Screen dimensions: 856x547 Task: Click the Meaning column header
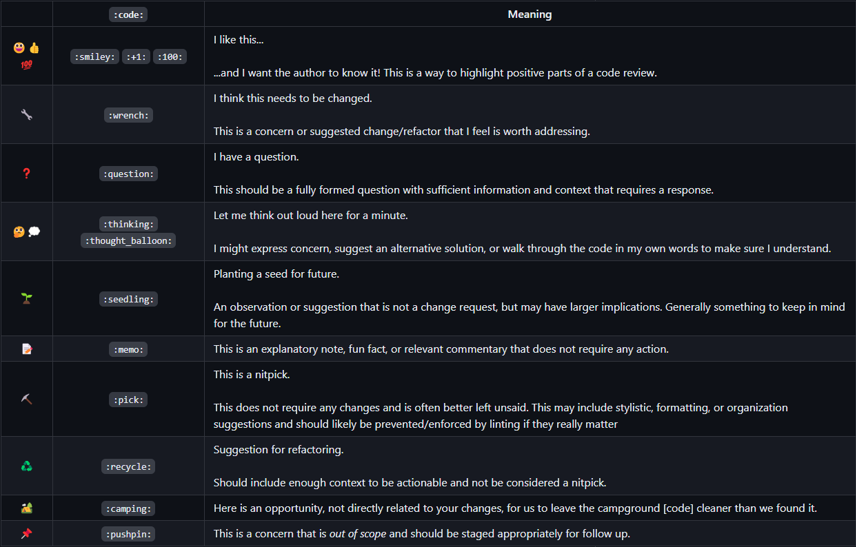coord(529,14)
